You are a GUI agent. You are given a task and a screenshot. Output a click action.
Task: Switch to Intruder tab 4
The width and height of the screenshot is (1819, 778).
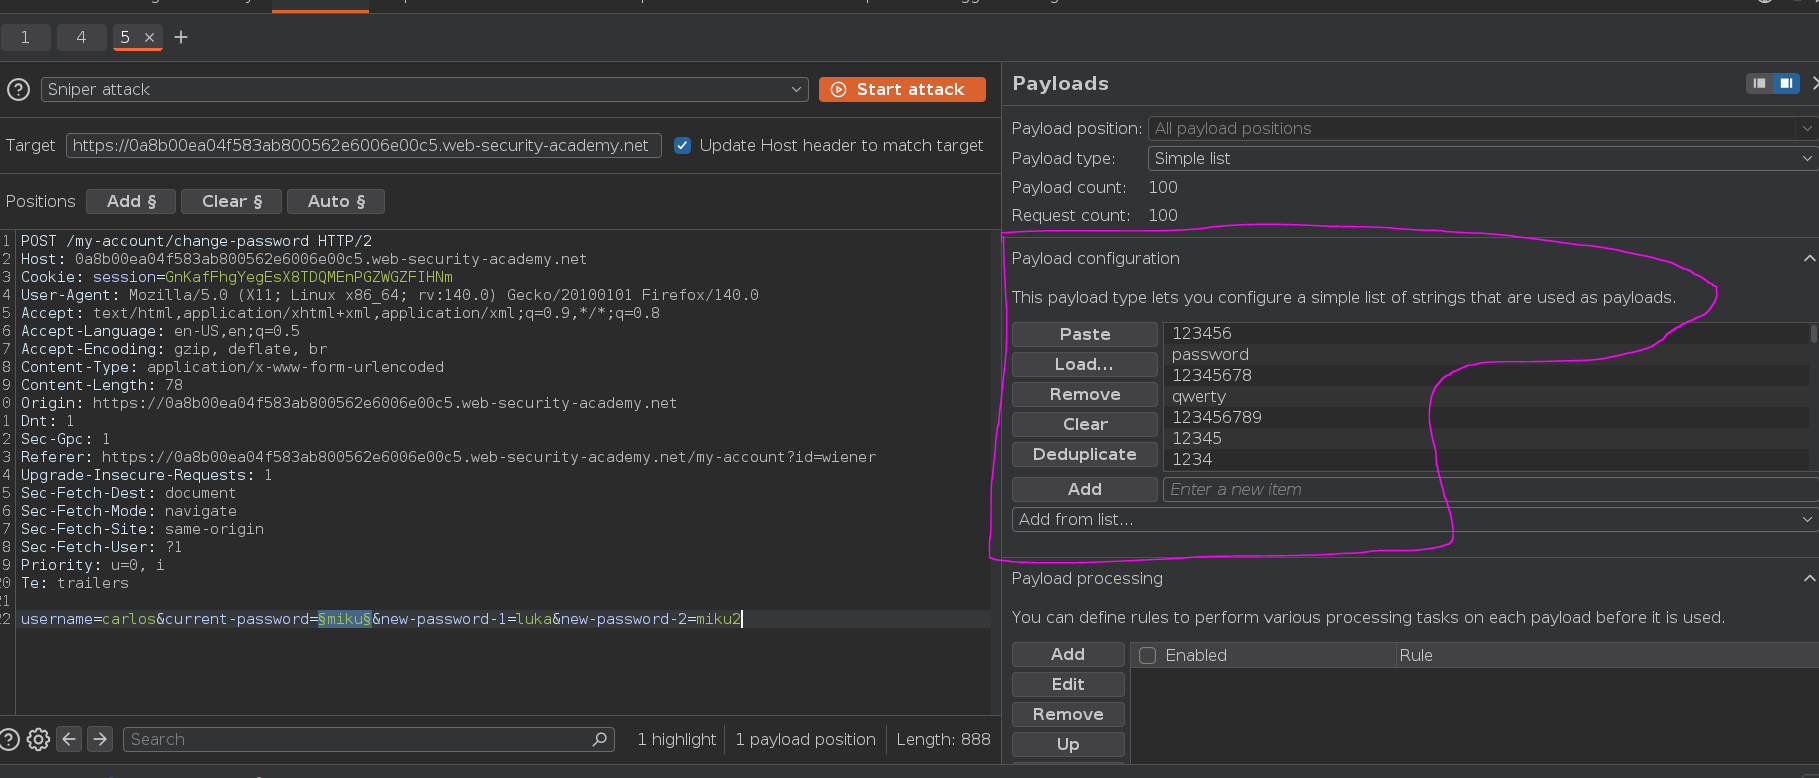click(x=81, y=37)
